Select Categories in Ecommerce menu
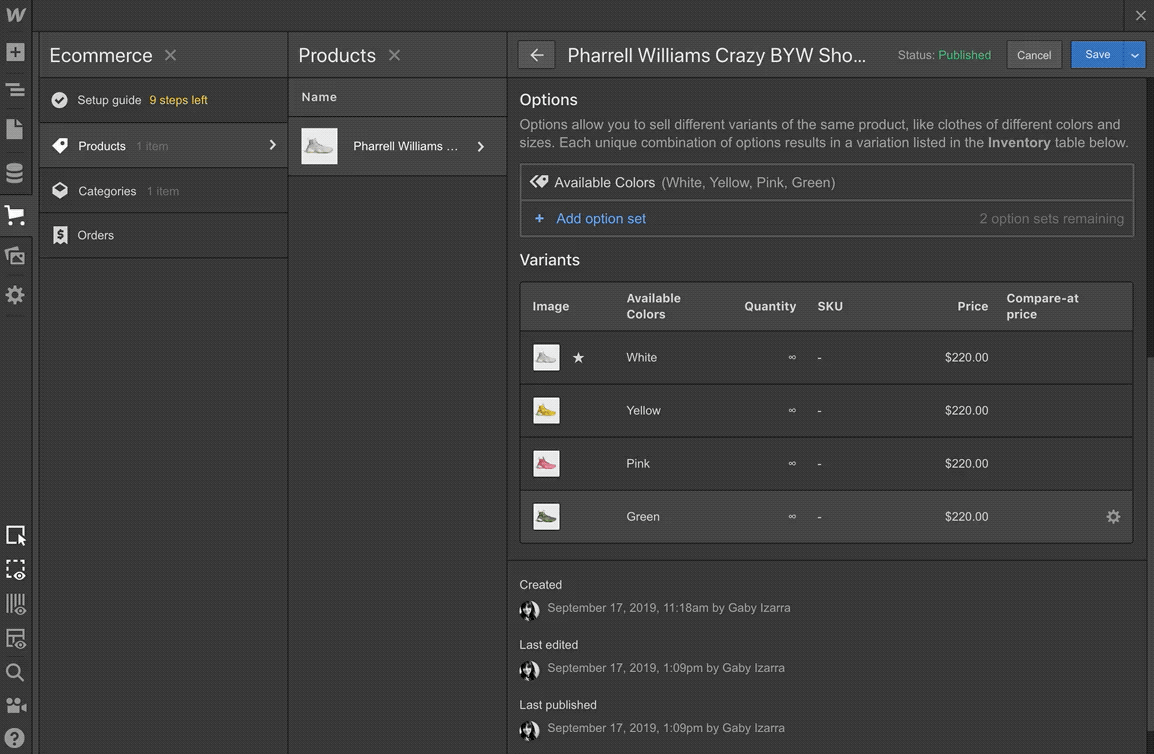This screenshot has width=1154, height=754. (163, 191)
